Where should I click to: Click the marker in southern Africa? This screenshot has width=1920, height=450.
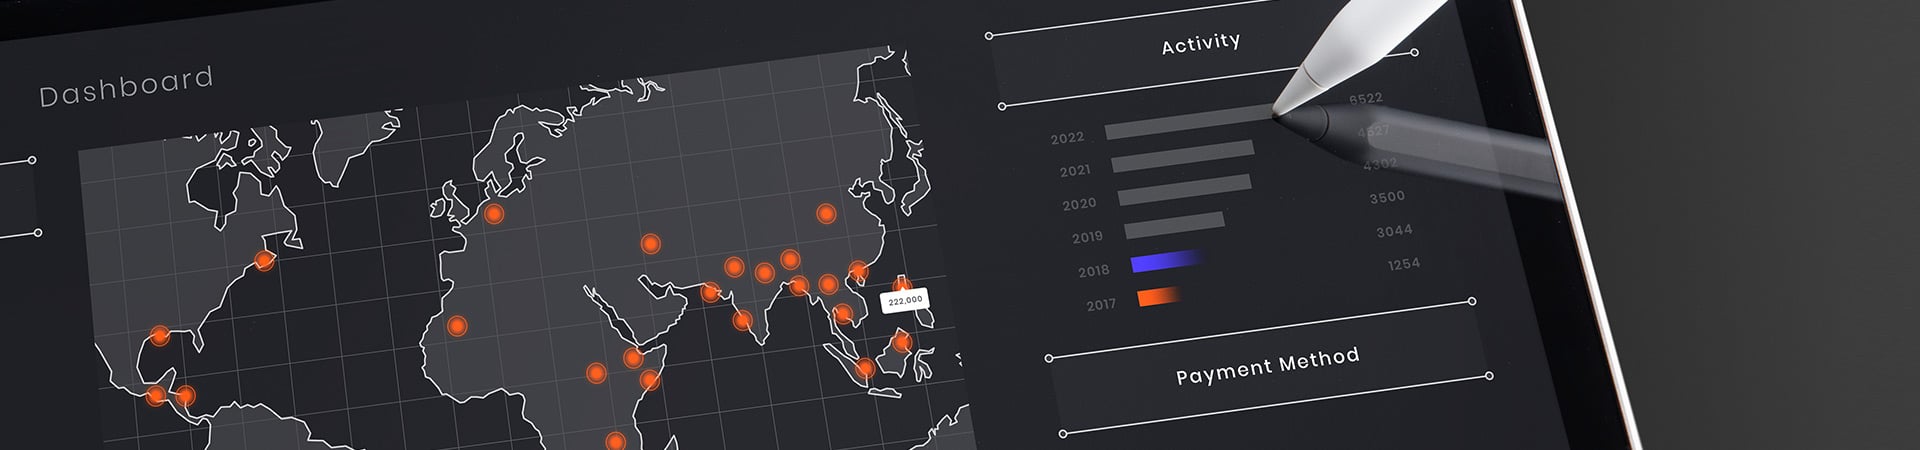[616, 440]
